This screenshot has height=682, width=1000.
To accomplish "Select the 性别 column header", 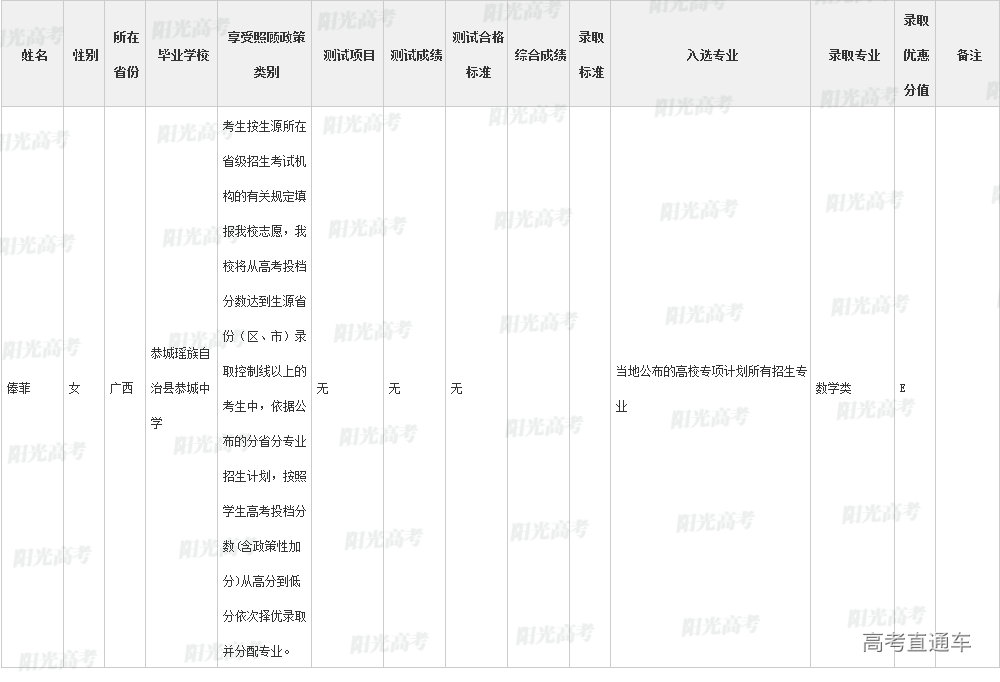I will 85,55.
